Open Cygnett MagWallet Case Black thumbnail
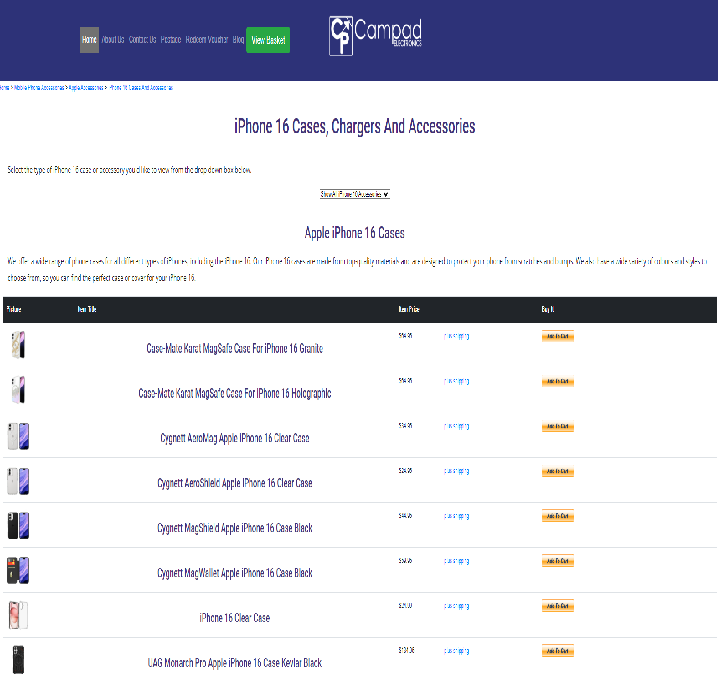The image size is (718, 678). coord(18,570)
